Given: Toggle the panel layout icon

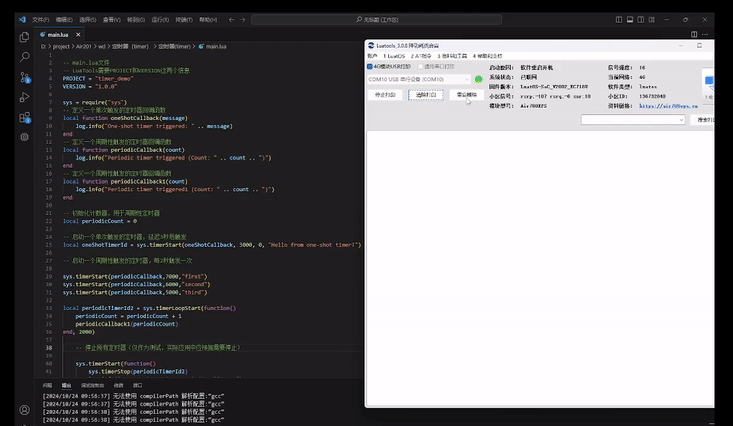Looking at the screenshot, I should 630,20.
